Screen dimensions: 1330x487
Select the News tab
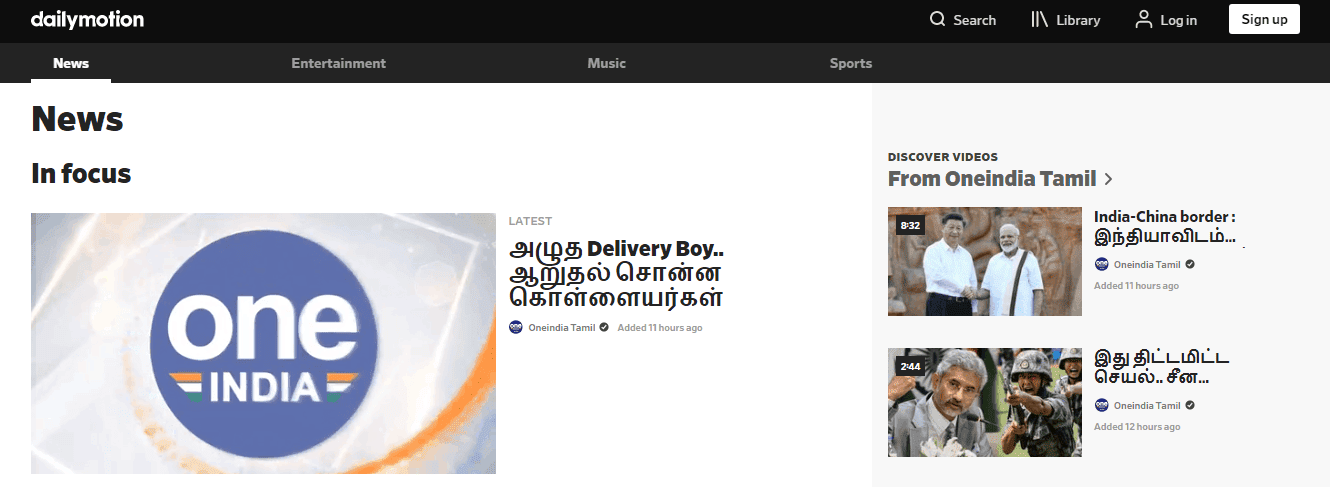pos(71,63)
